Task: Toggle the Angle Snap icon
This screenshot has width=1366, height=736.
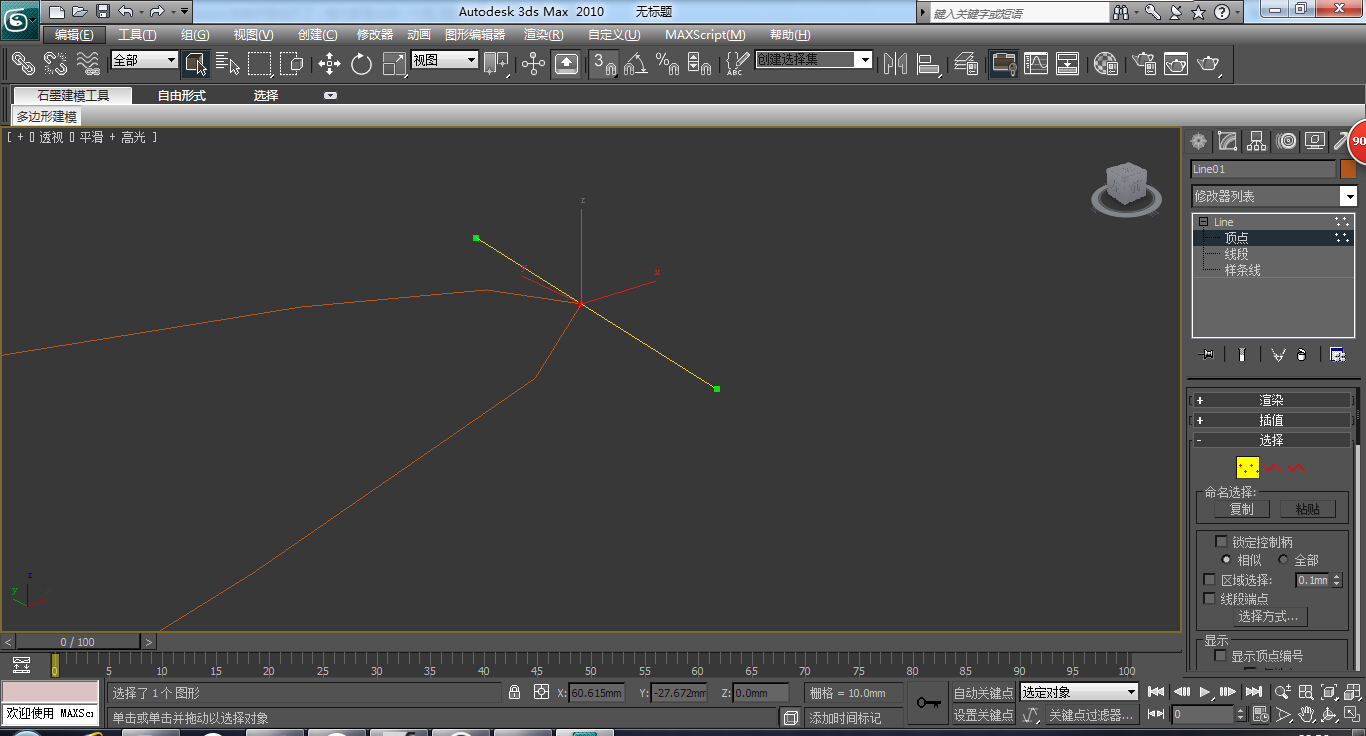Action: click(x=636, y=64)
